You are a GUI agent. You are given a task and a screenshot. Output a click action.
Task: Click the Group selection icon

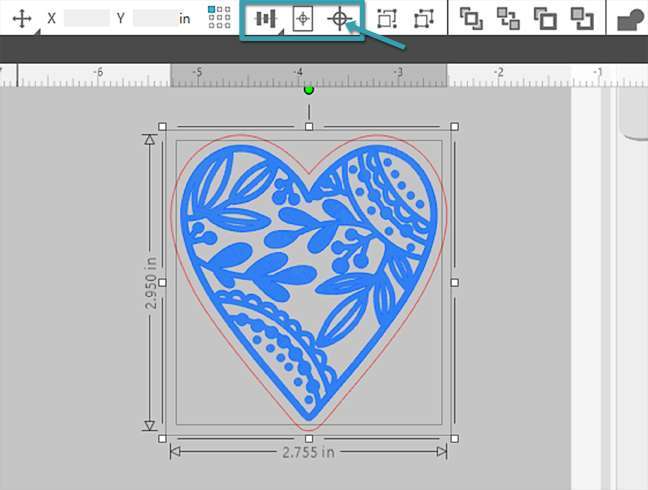tap(387, 19)
